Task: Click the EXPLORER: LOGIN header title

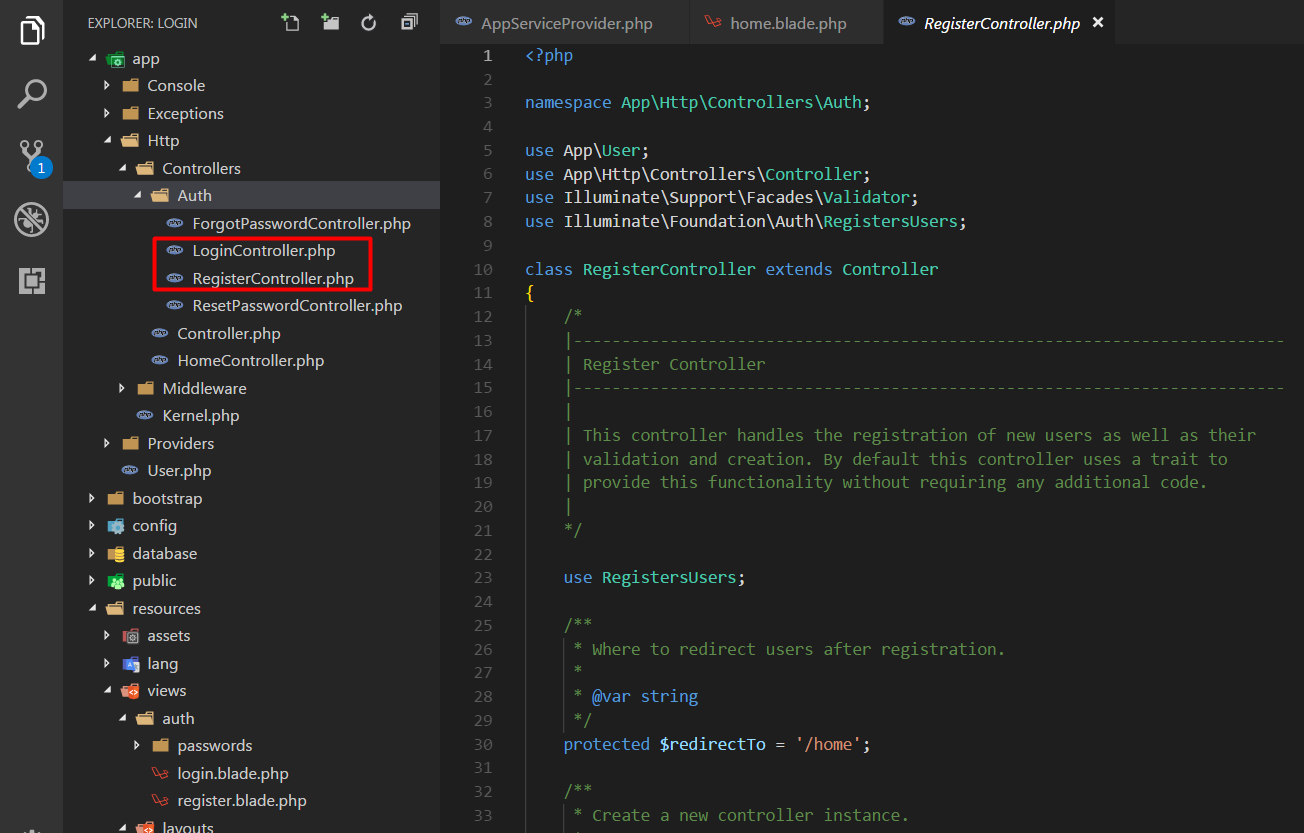Action: (x=143, y=22)
